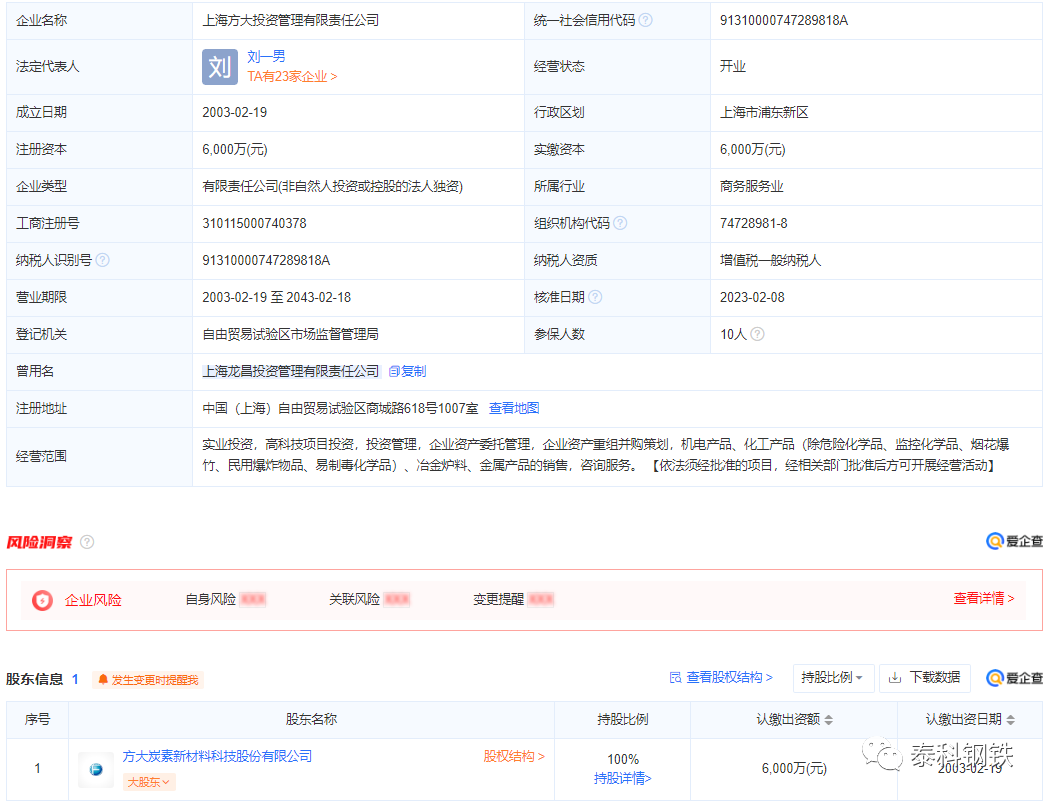Click help icon beside 核准日期

point(594,297)
